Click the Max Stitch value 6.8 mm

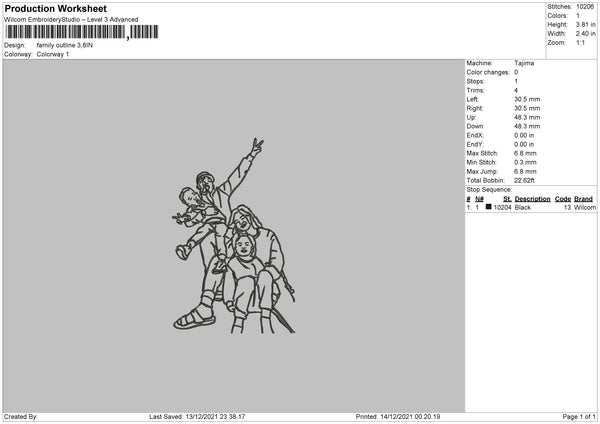coord(525,153)
